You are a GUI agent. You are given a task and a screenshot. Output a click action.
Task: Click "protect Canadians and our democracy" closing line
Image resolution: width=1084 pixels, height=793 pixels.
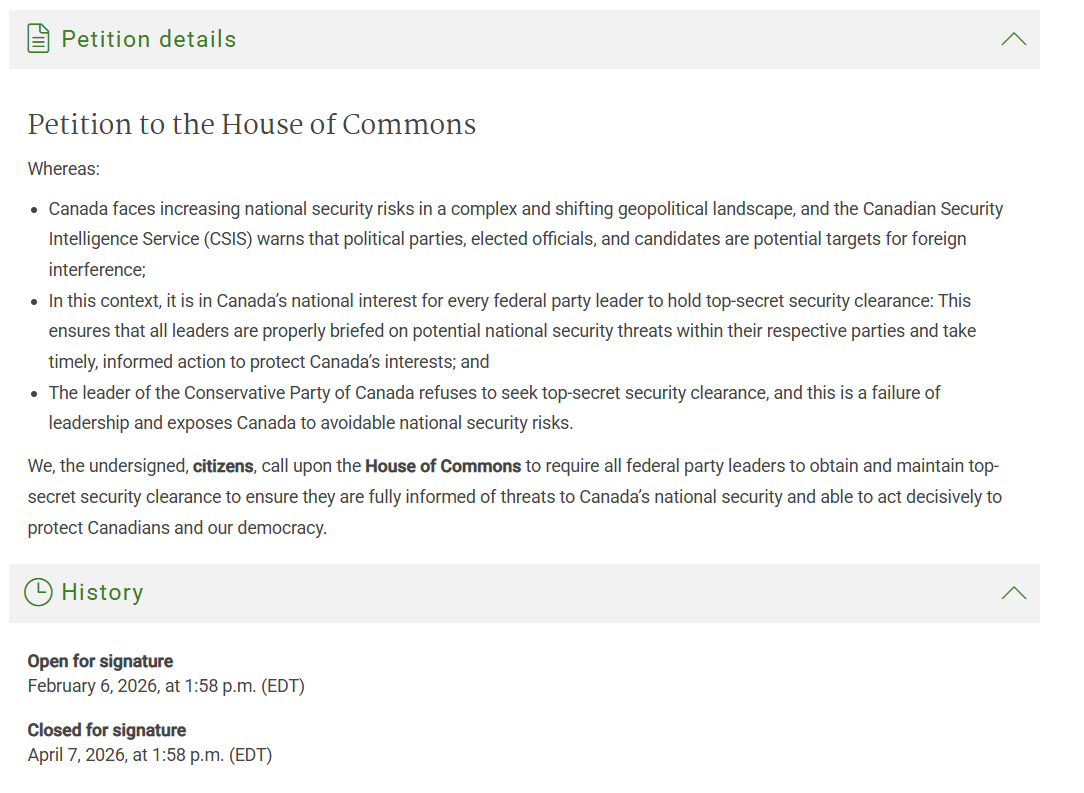pyautogui.click(x=177, y=527)
